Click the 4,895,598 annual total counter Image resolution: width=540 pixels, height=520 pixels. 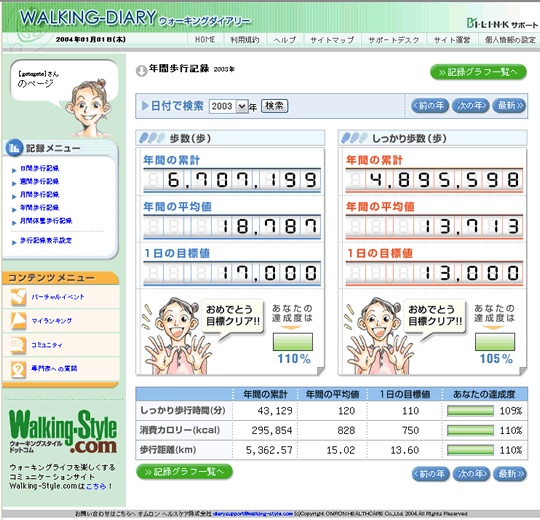click(434, 180)
